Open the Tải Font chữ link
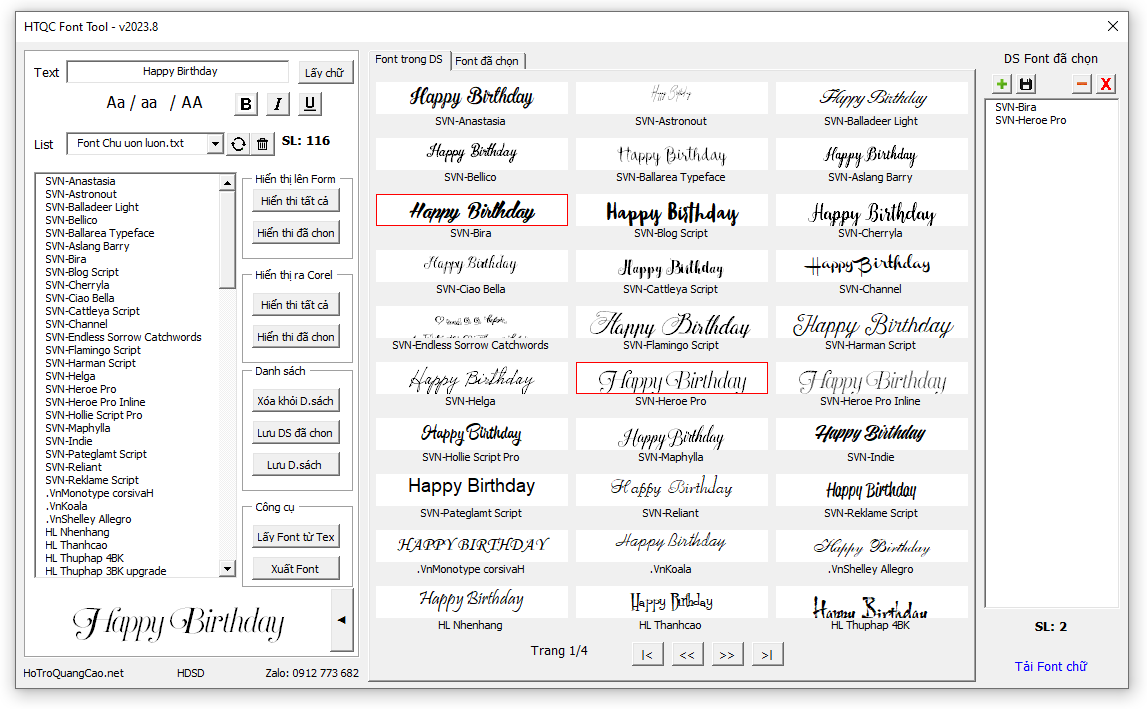This screenshot has width=1147, height=709. 1050,666
